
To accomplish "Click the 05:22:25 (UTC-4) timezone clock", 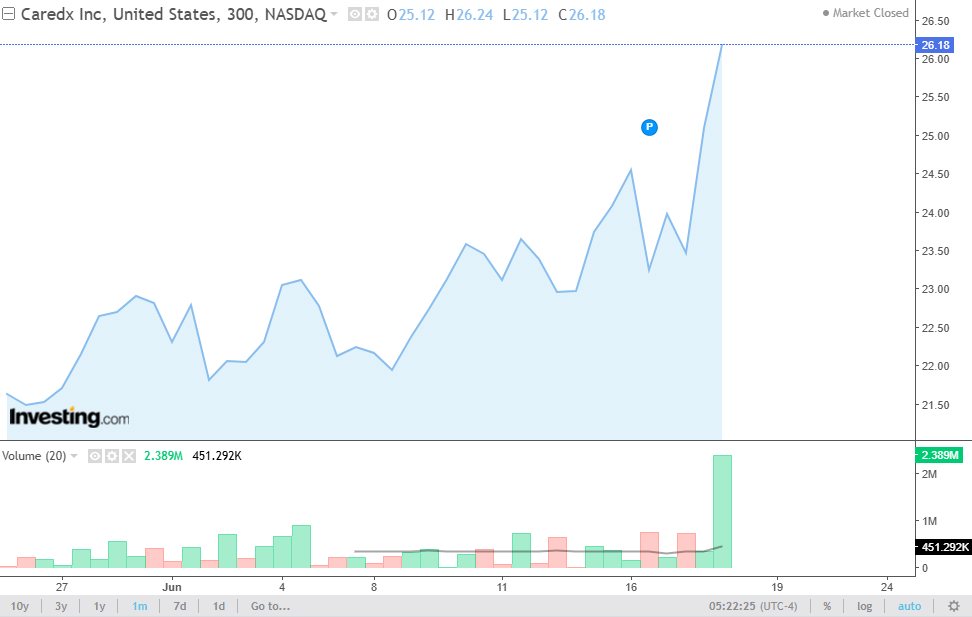I will 753,606.
